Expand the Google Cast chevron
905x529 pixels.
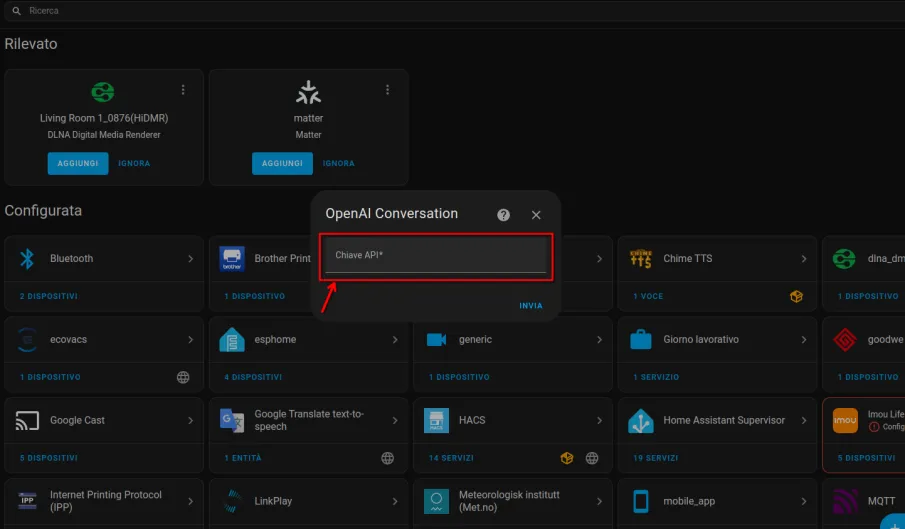click(x=190, y=421)
